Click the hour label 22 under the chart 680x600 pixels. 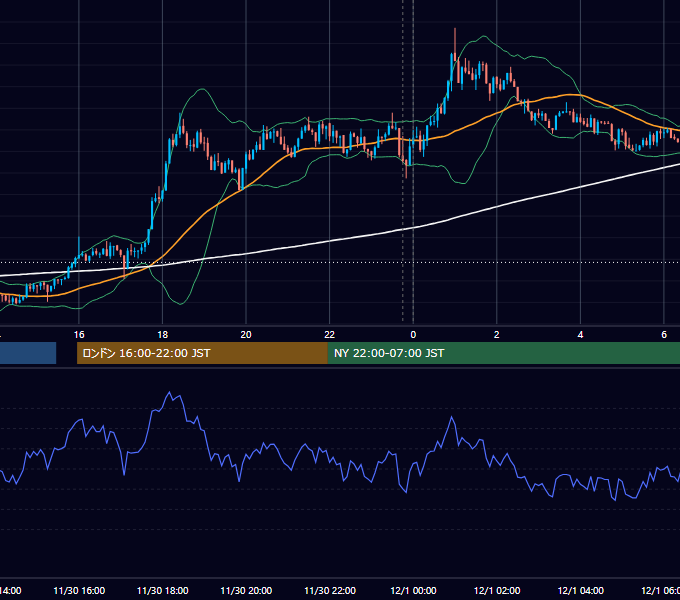pos(330,335)
